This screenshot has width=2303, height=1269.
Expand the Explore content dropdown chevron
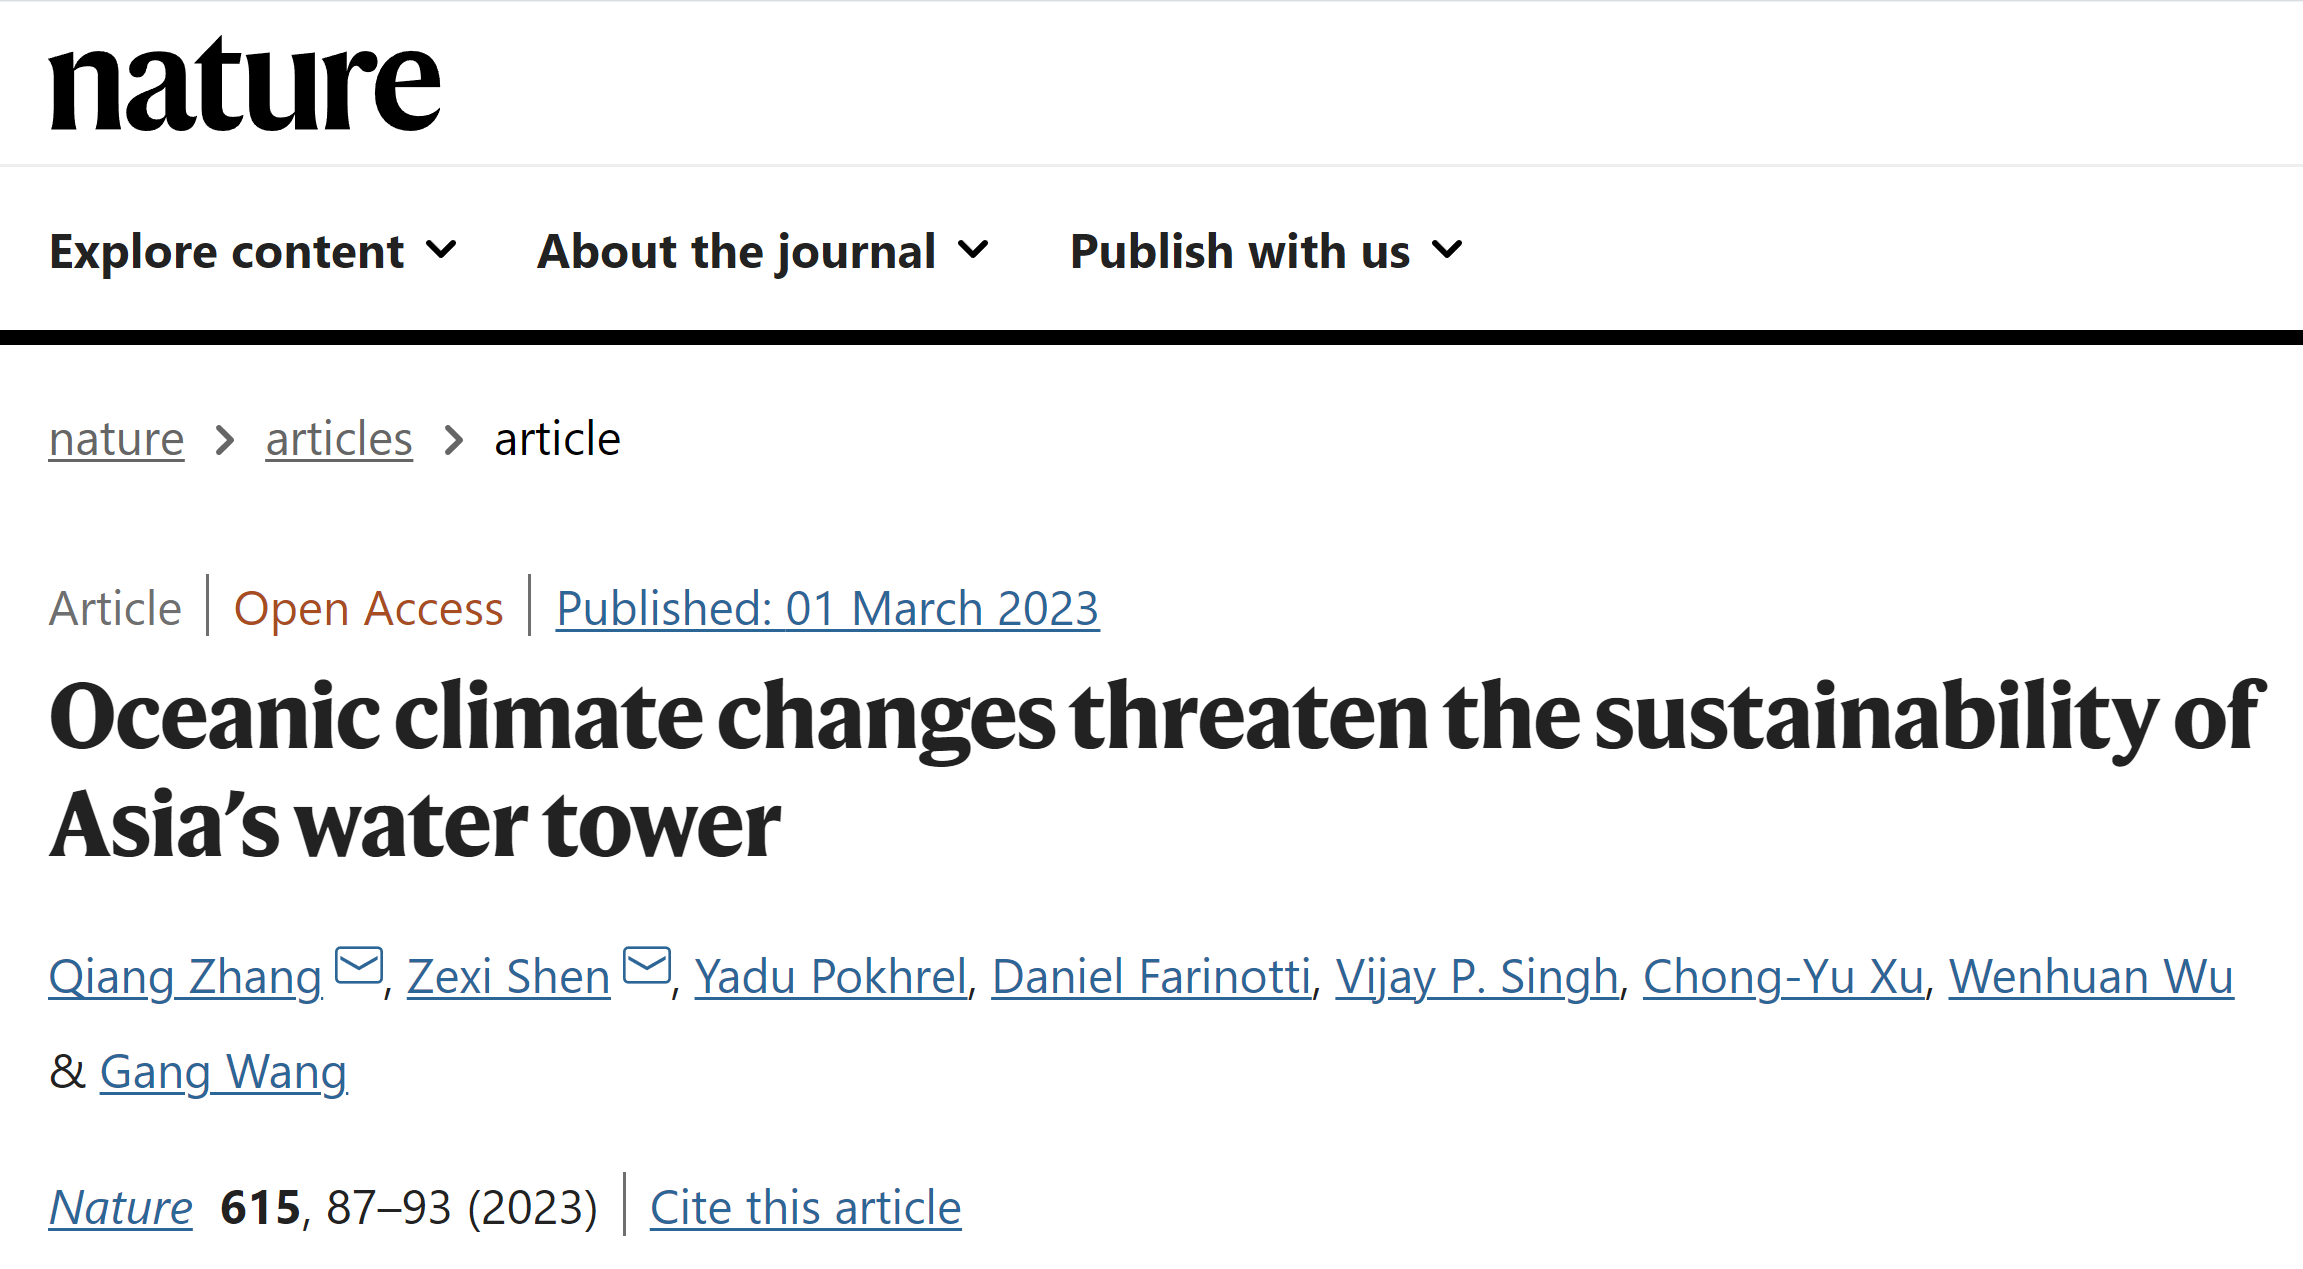441,249
